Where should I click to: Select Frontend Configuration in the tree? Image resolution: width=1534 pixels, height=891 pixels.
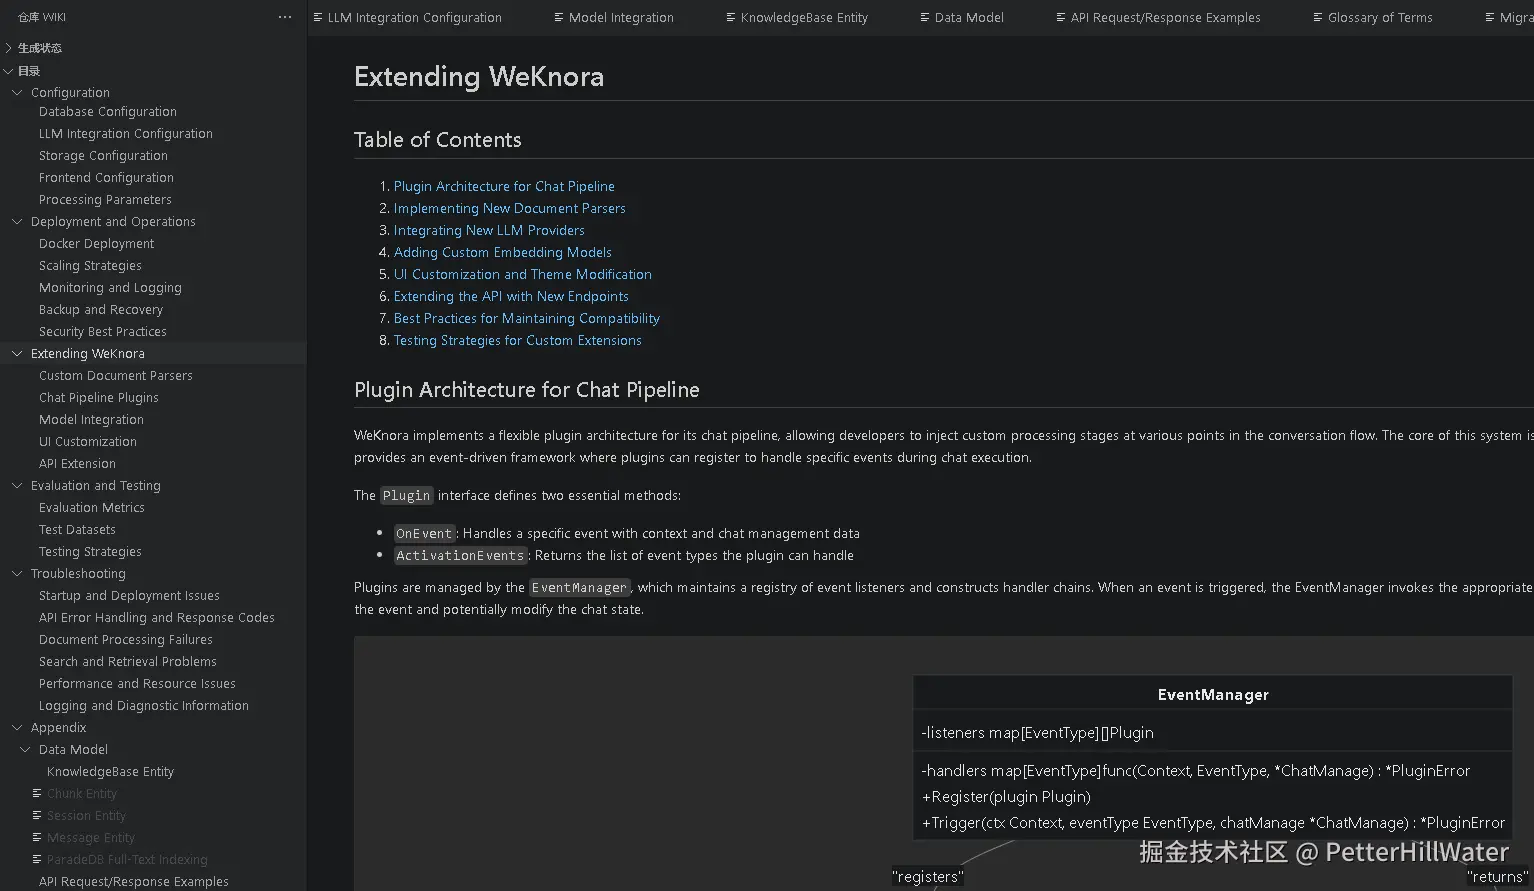pyautogui.click(x=106, y=178)
